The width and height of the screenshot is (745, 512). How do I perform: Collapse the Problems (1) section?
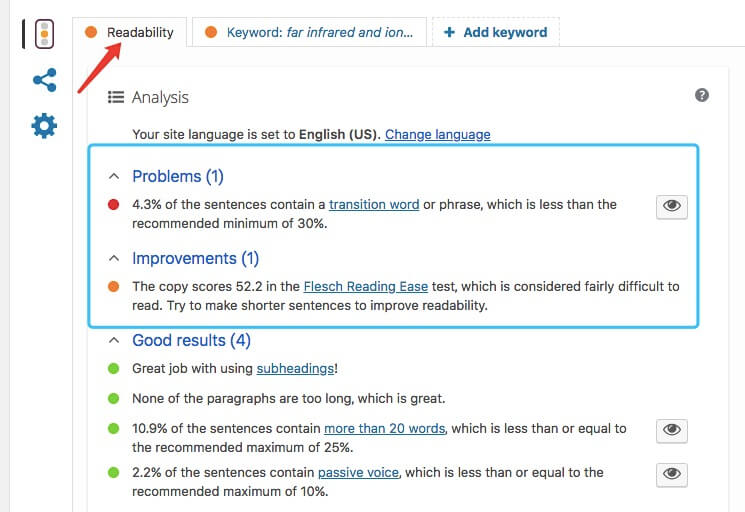(x=114, y=176)
